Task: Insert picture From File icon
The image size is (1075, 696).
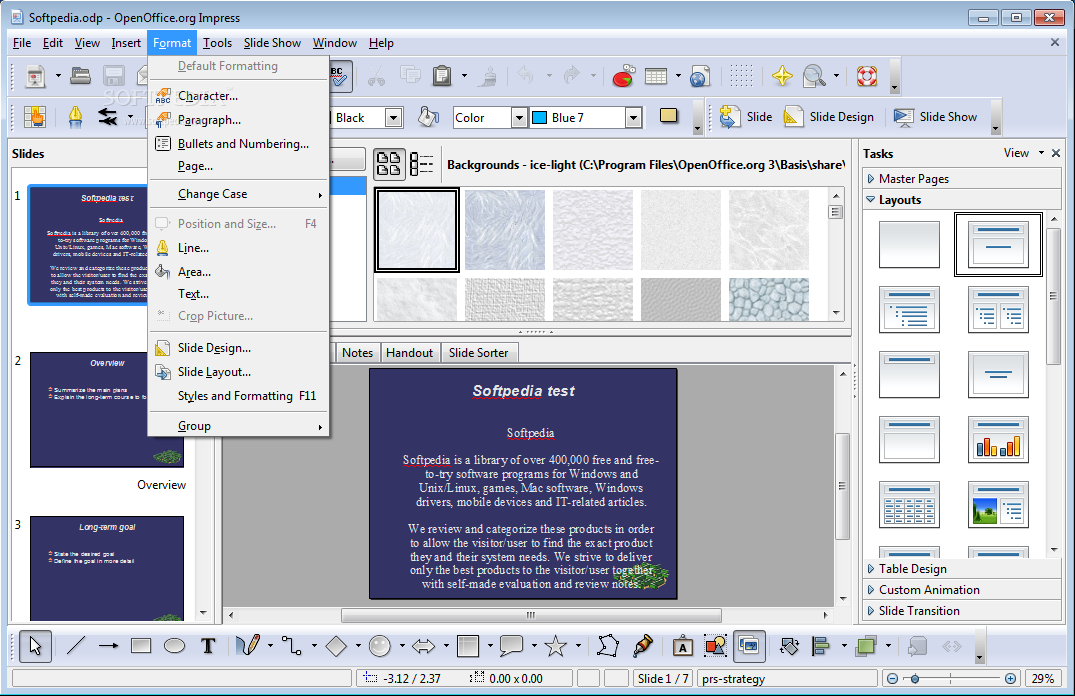Action: pos(715,646)
